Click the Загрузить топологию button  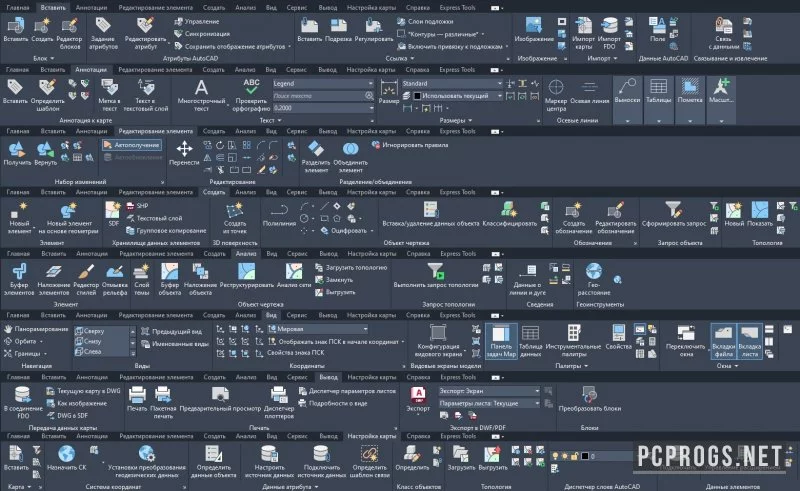pyautogui.click(x=351, y=267)
